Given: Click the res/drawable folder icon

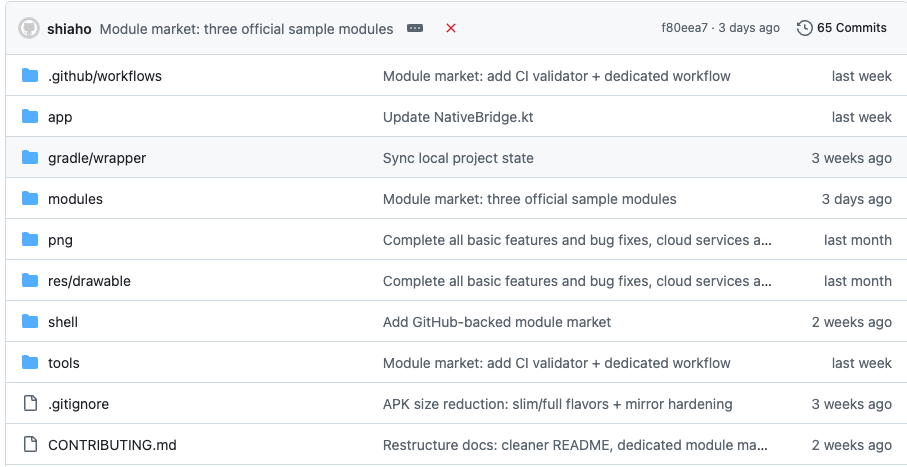Looking at the screenshot, I should 30,281.
